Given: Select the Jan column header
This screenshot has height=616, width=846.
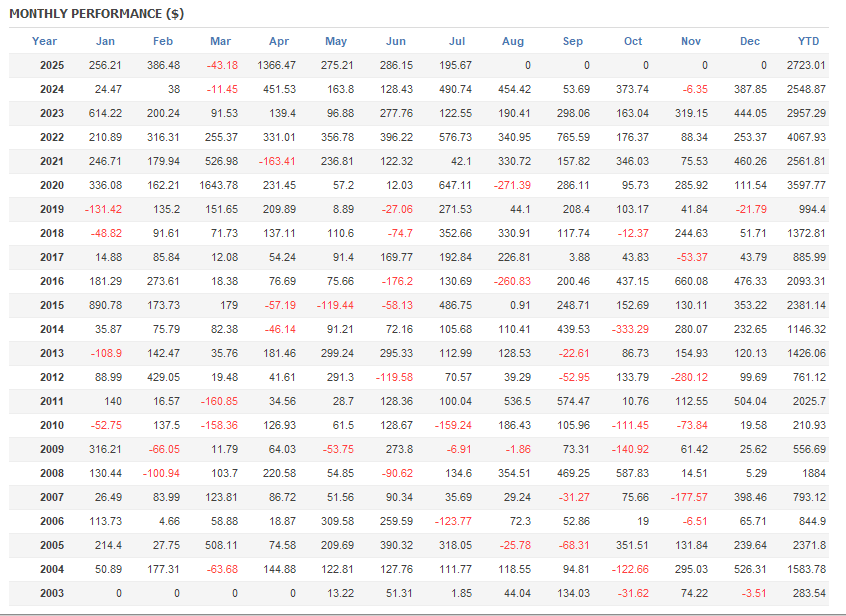Looking at the screenshot, I should pos(105,41).
